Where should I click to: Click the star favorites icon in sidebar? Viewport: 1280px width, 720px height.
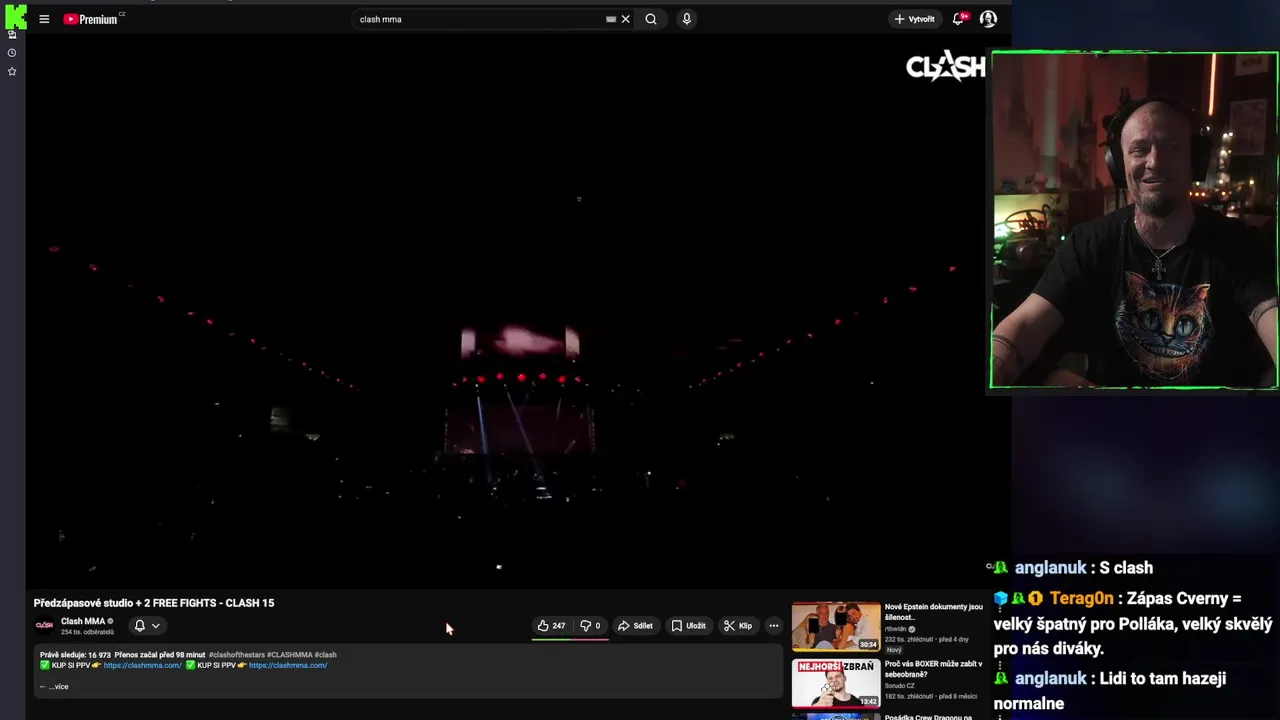pos(12,72)
